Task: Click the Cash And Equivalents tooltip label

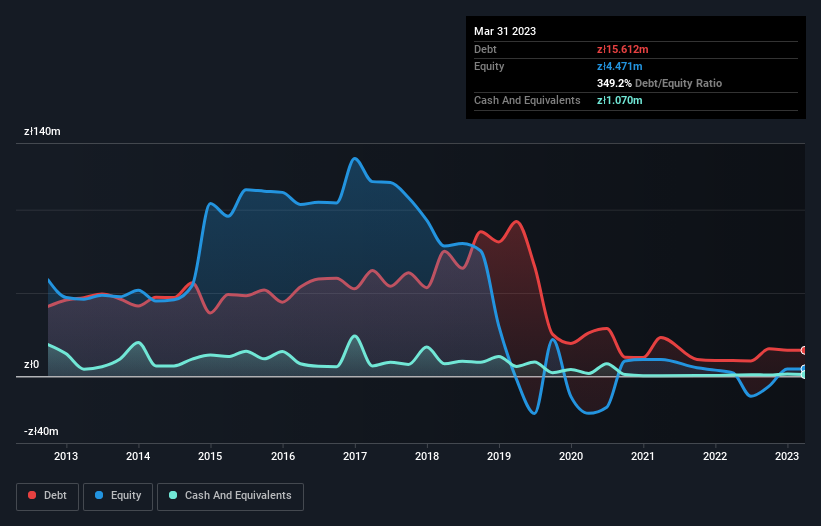Action: coord(527,100)
